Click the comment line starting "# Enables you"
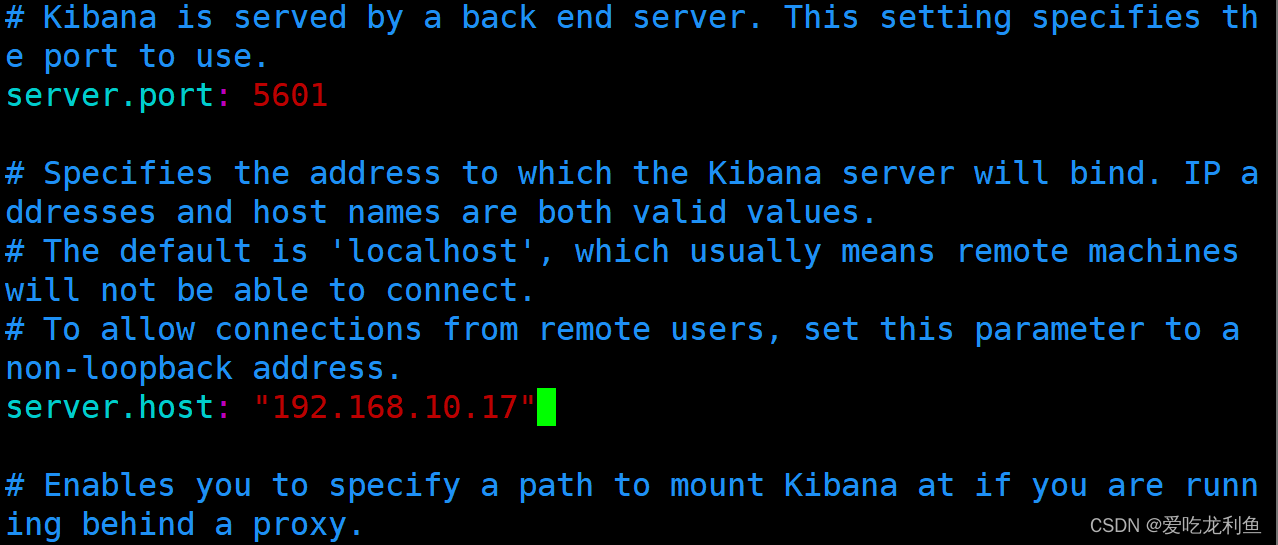1278x545 pixels. tap(632, 485)
